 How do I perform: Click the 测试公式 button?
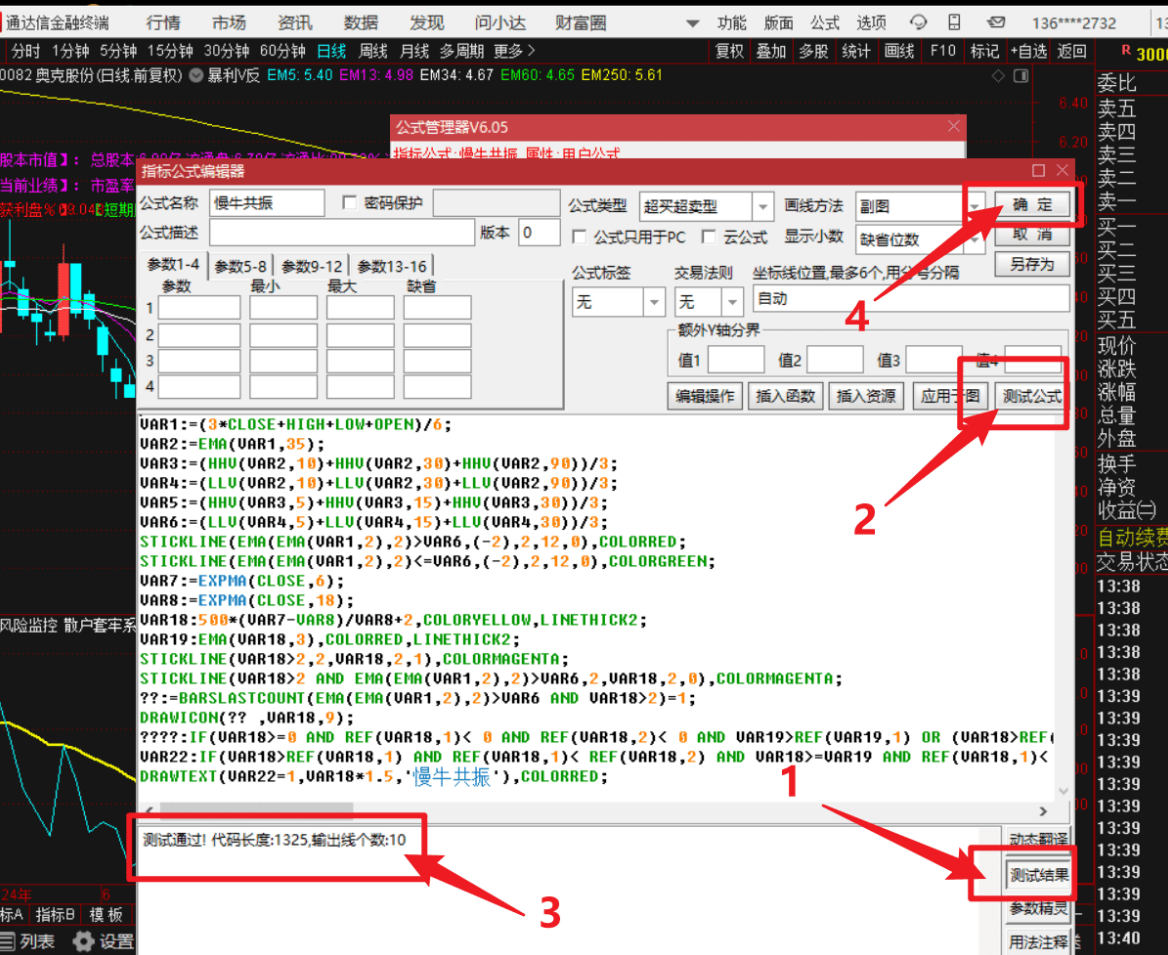(1032, 396)
